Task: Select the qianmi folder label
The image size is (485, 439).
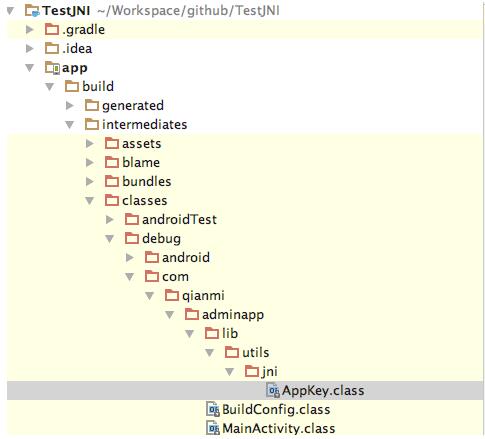Action: tap(203, 296)
